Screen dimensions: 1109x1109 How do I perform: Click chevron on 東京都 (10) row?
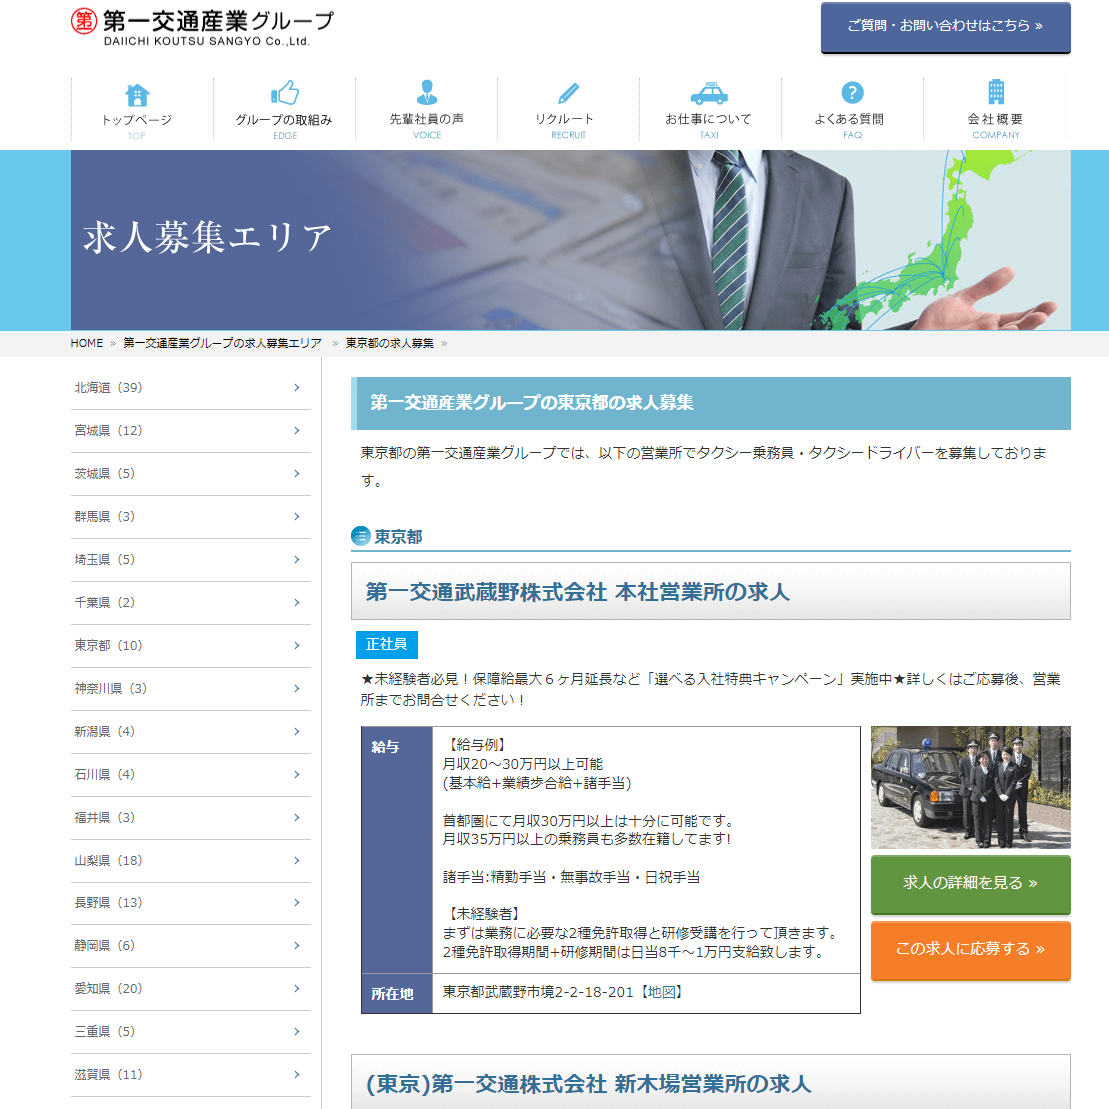pyautogui.click(x=297, y=646)
